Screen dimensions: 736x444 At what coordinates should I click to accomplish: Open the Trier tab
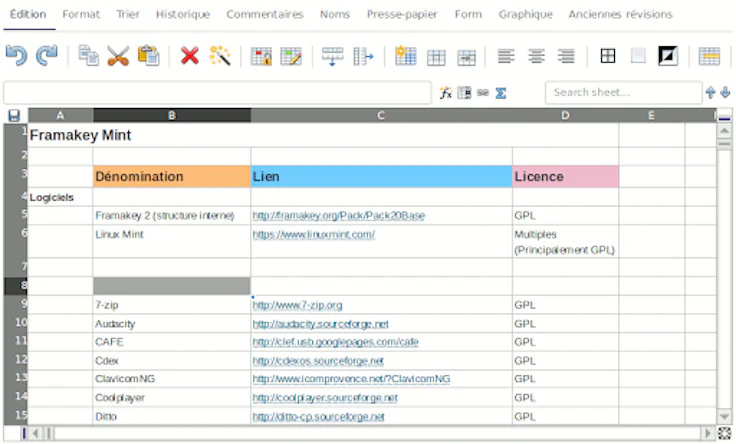pyautogui.click(x=128, y=15)
